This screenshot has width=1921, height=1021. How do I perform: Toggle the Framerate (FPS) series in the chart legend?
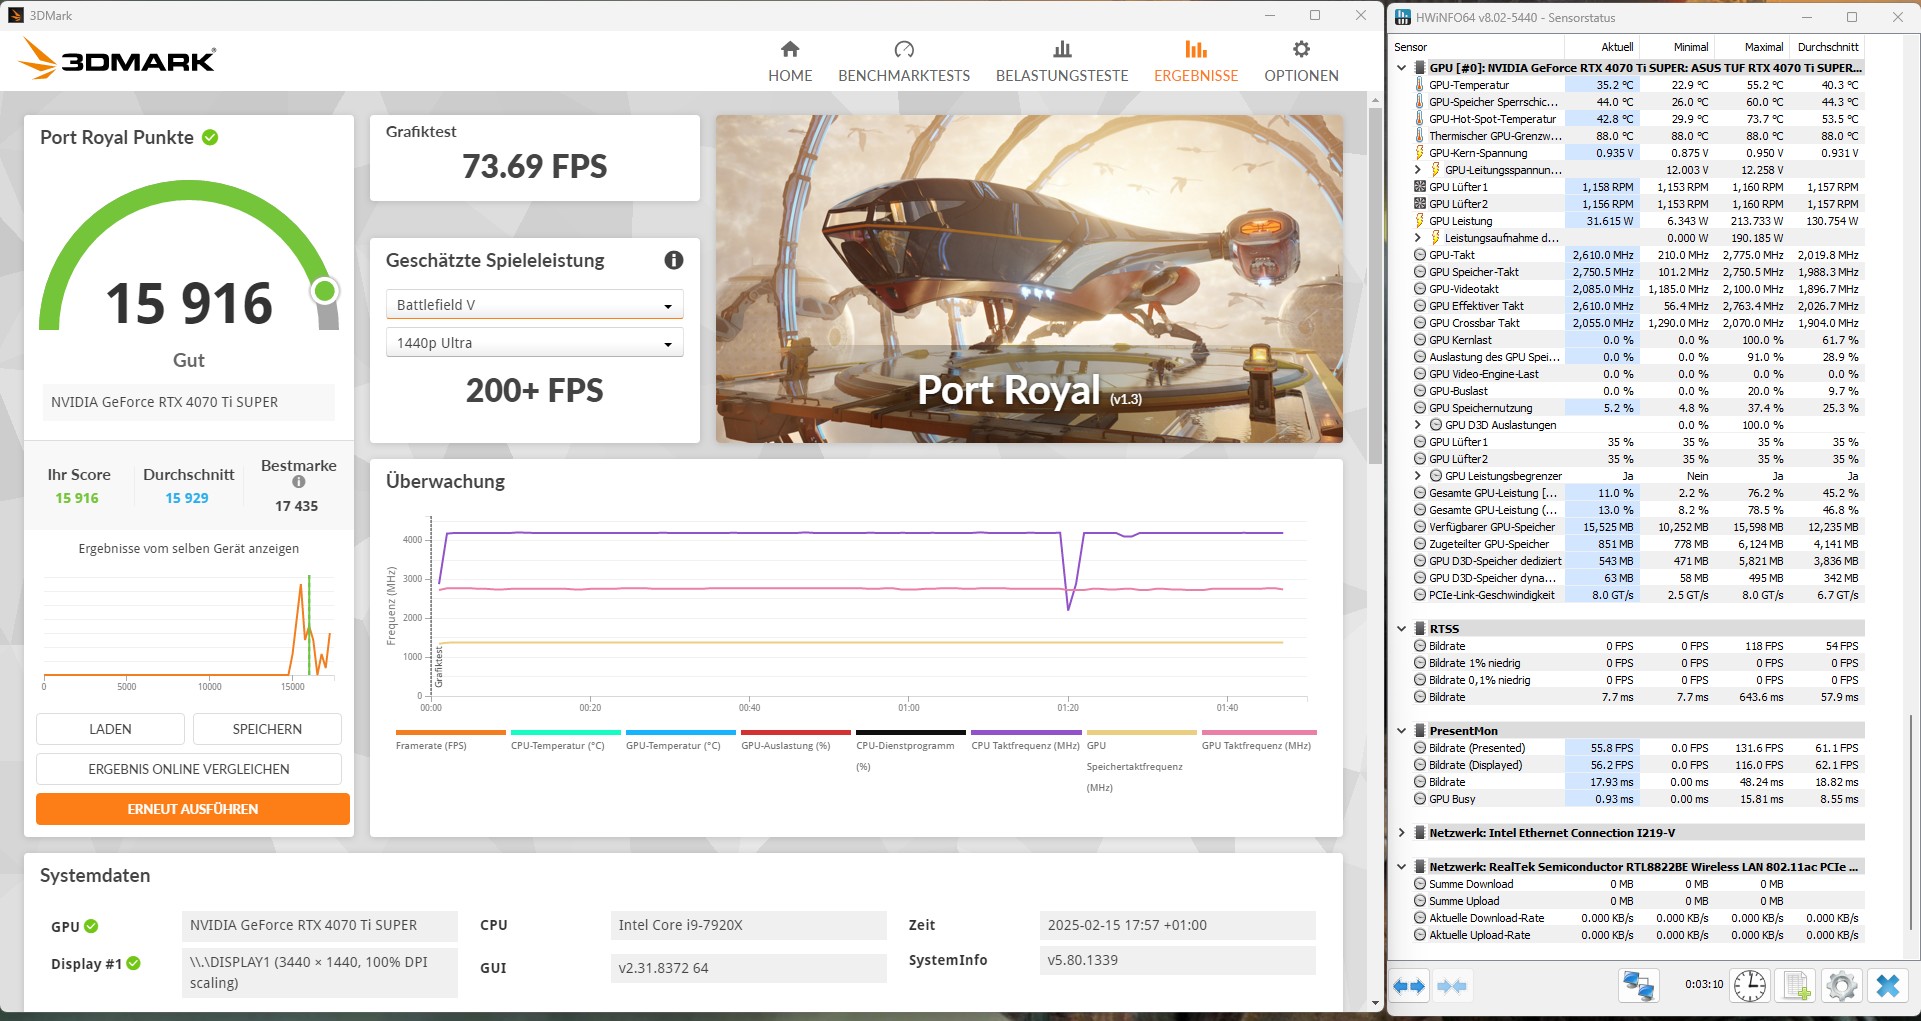click(451, 741)
